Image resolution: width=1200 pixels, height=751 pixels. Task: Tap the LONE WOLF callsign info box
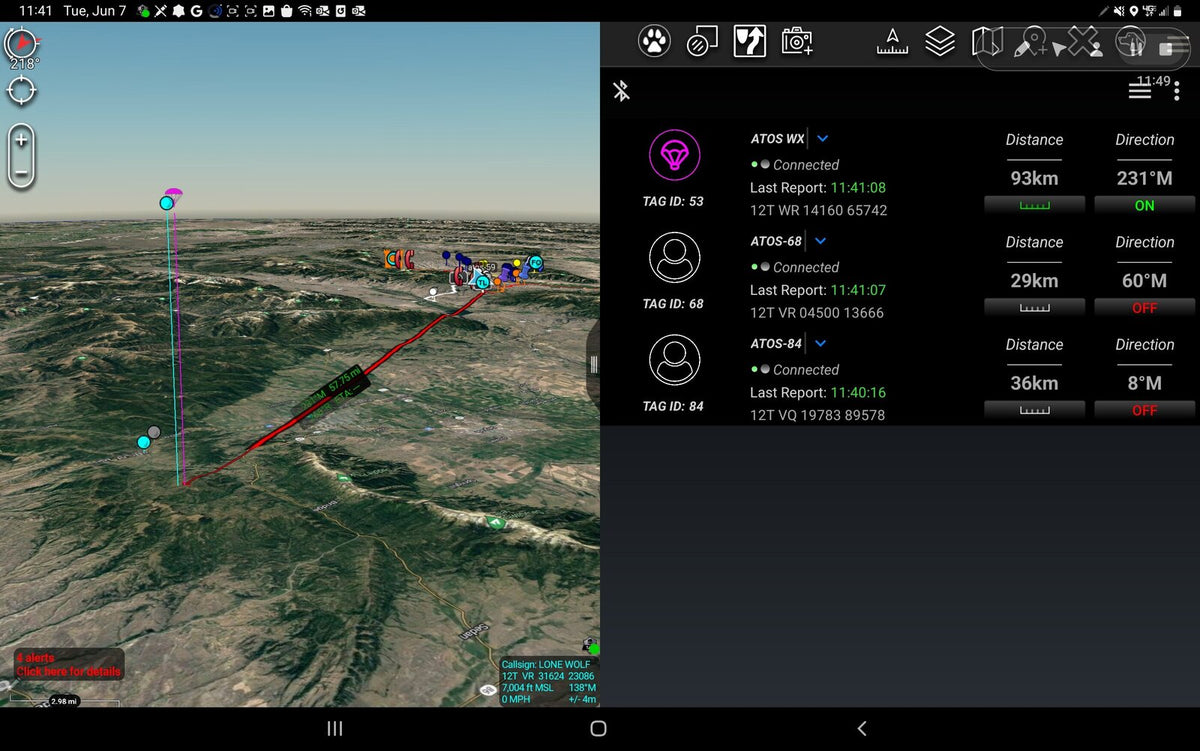pyautogui.click(x=548, y=681)
